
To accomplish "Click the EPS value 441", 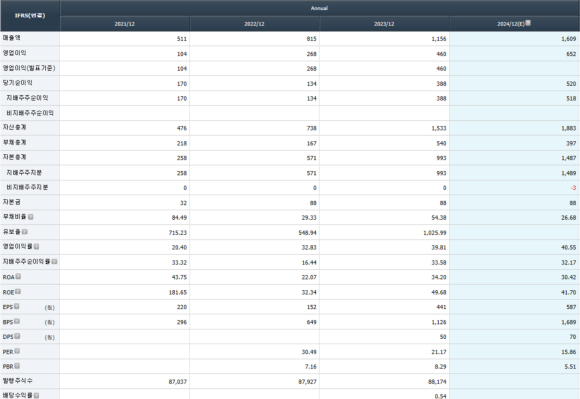I will 441,307.
